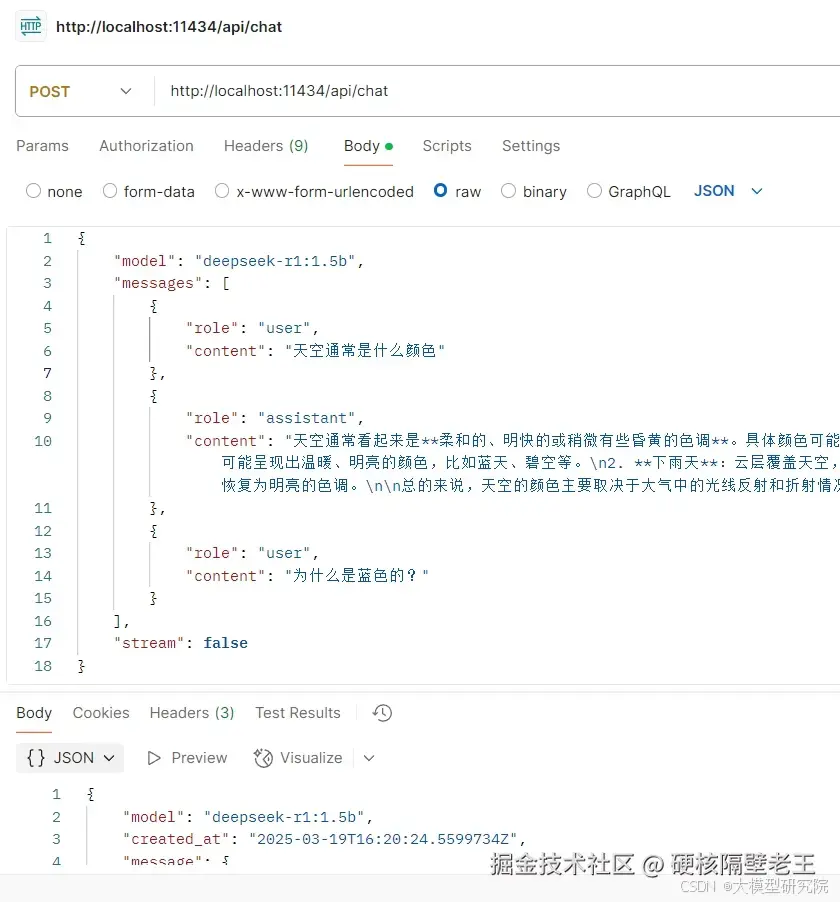Open the Settings tab
This screenshot has width=840, height=902.
pyautogui.click(x=531, y=146)
